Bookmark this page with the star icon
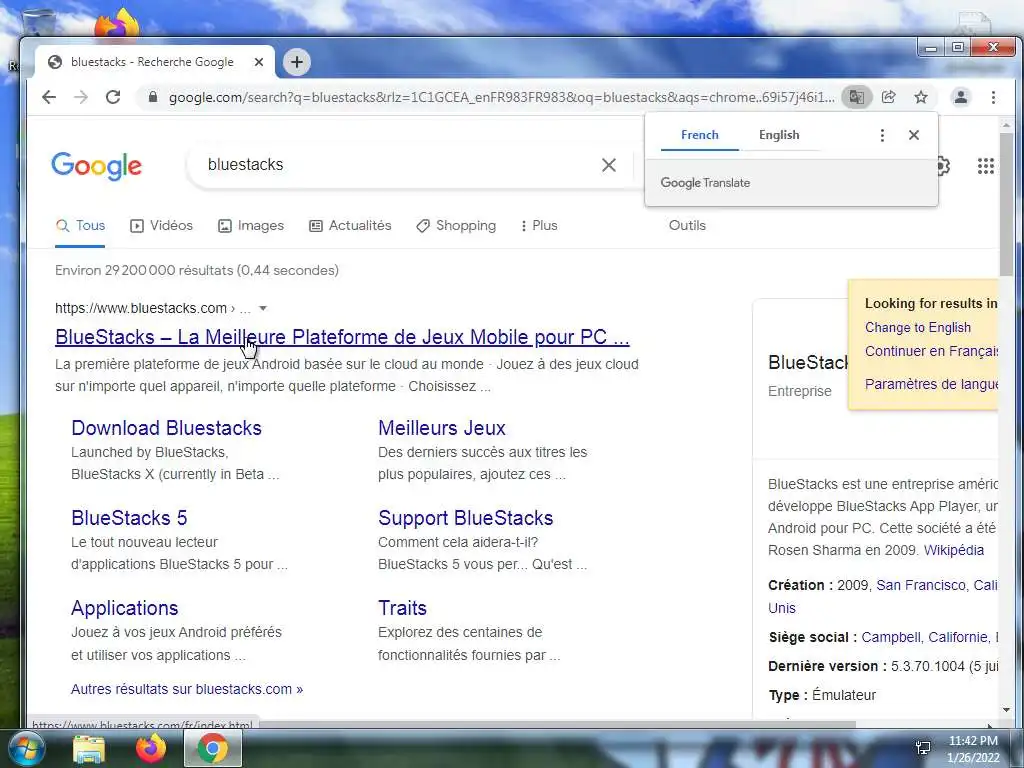 [x=921, y=97]
